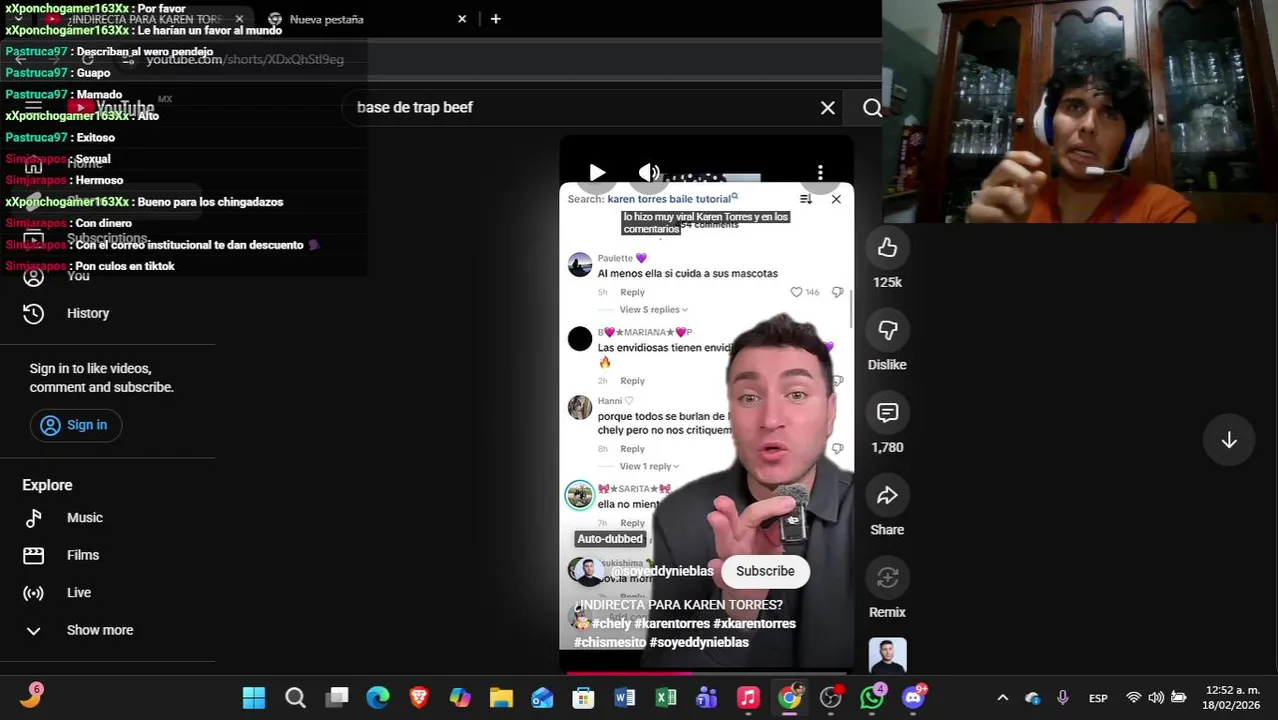Submit search with magnifier icon
The width and height of the screenshot is (1278, 720).
pyautogui.click(x=872, y=108)
